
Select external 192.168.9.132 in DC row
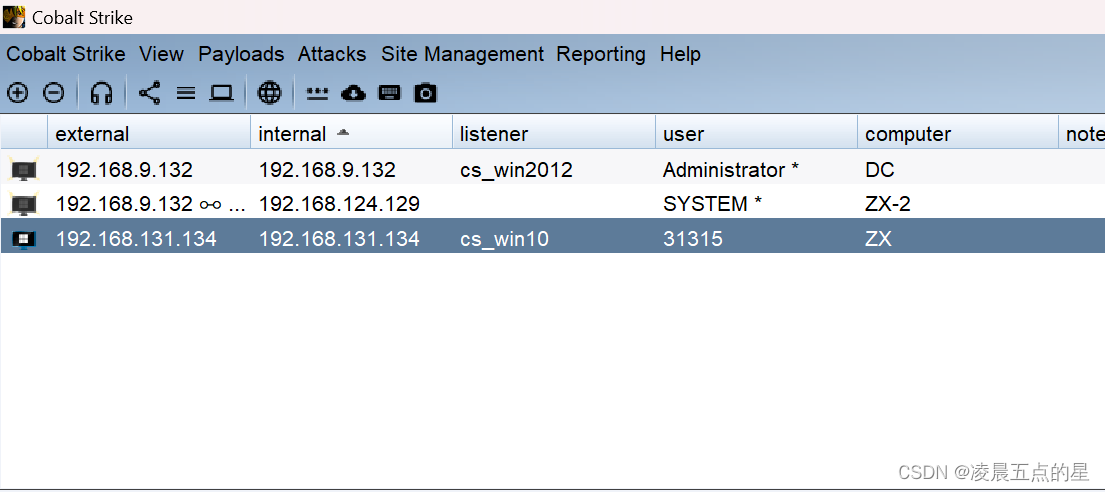click(124, 170)
